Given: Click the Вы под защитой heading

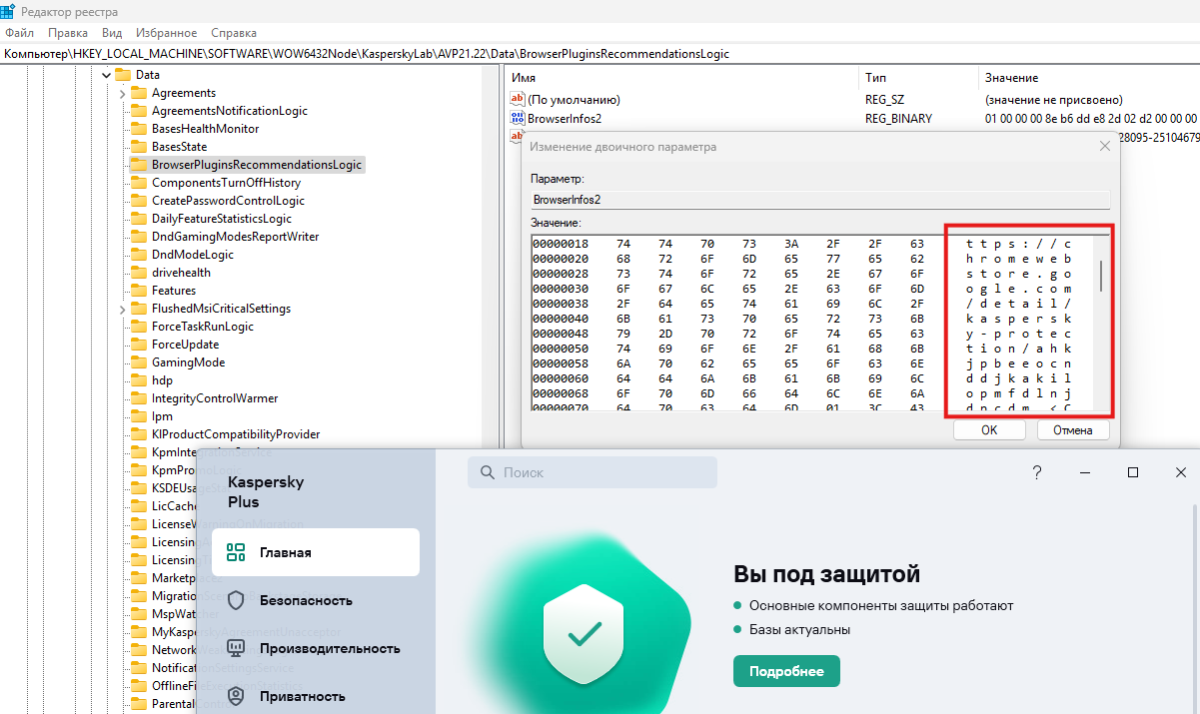Looking at the screenshot, I should (827, 574).
